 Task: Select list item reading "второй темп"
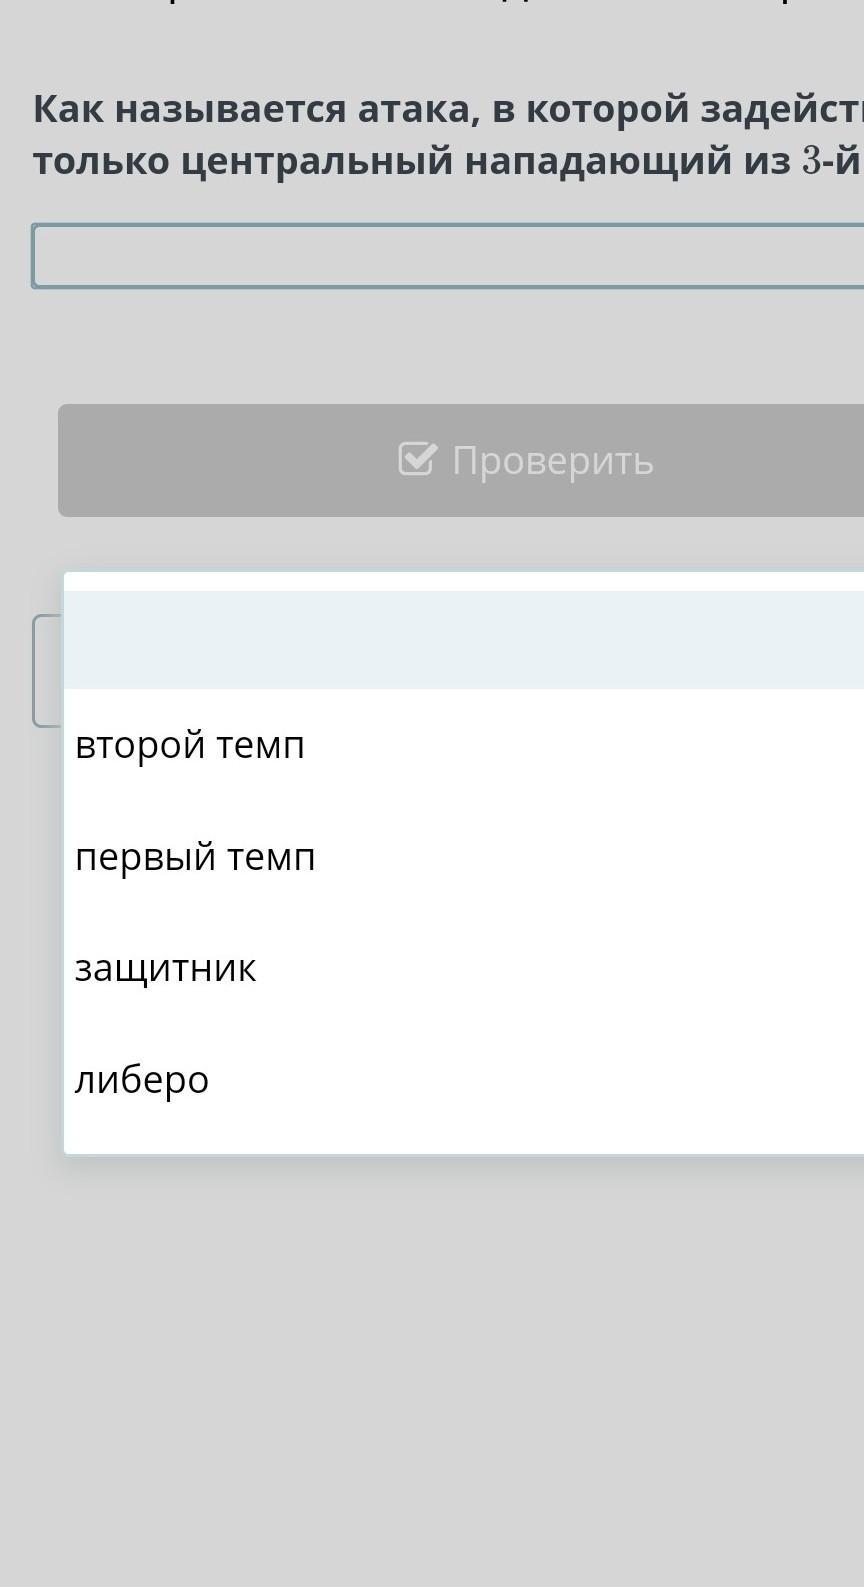tap(190, 746)
